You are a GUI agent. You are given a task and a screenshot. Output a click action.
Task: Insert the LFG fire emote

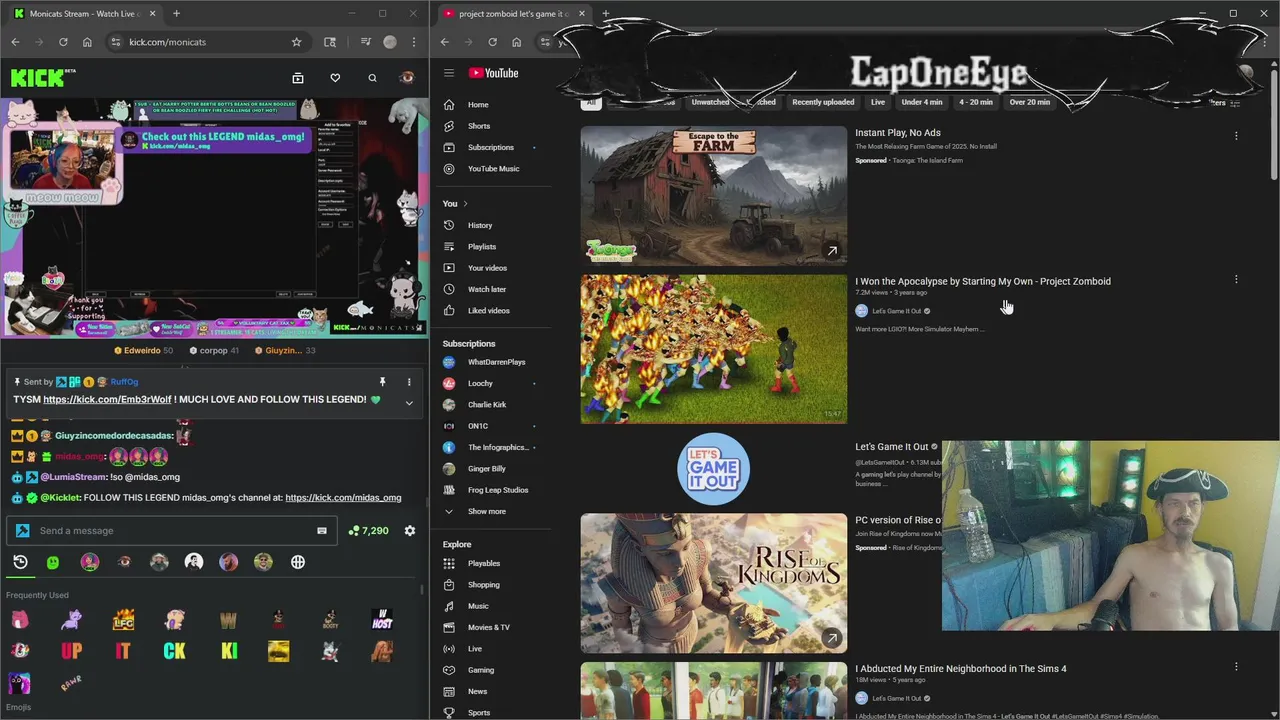pos(124,620)
